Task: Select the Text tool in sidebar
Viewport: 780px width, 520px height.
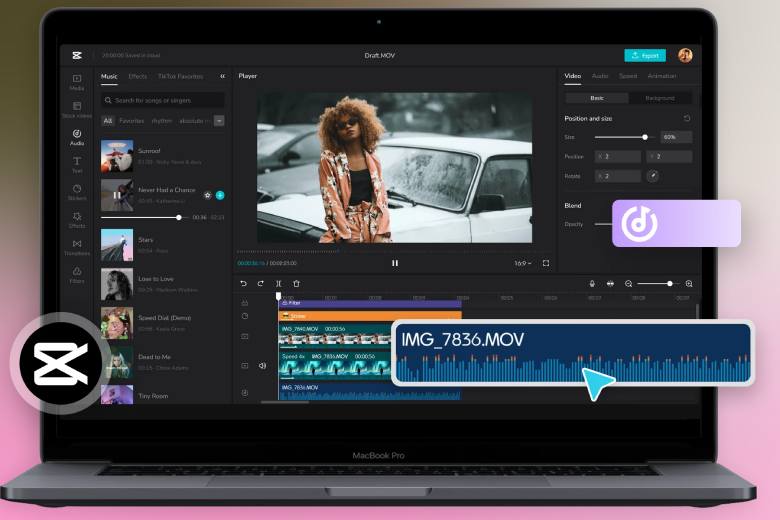Action: point(77,164)
